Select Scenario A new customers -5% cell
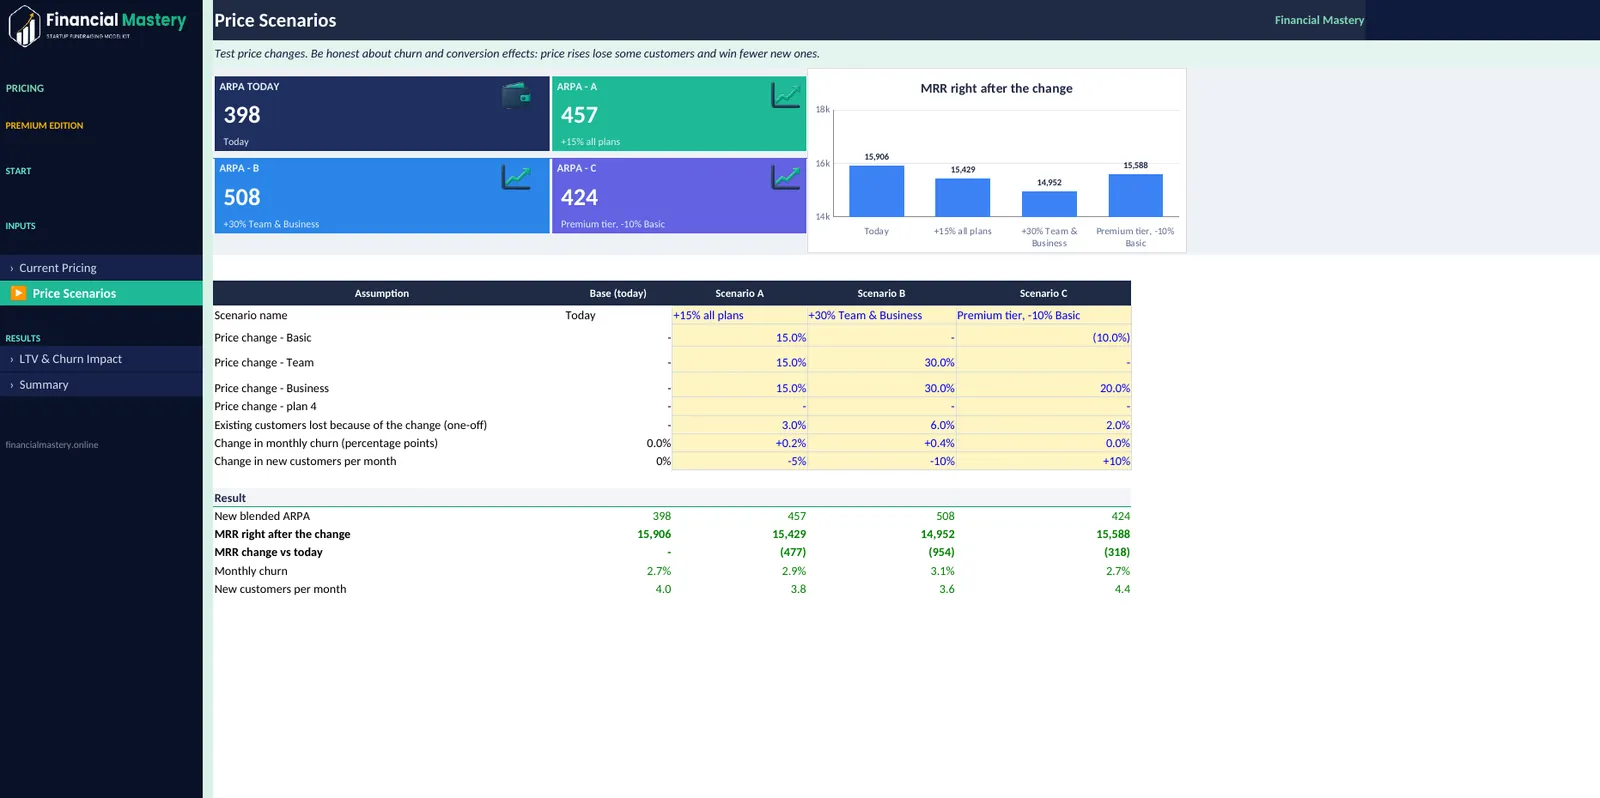 click(739, 461)
